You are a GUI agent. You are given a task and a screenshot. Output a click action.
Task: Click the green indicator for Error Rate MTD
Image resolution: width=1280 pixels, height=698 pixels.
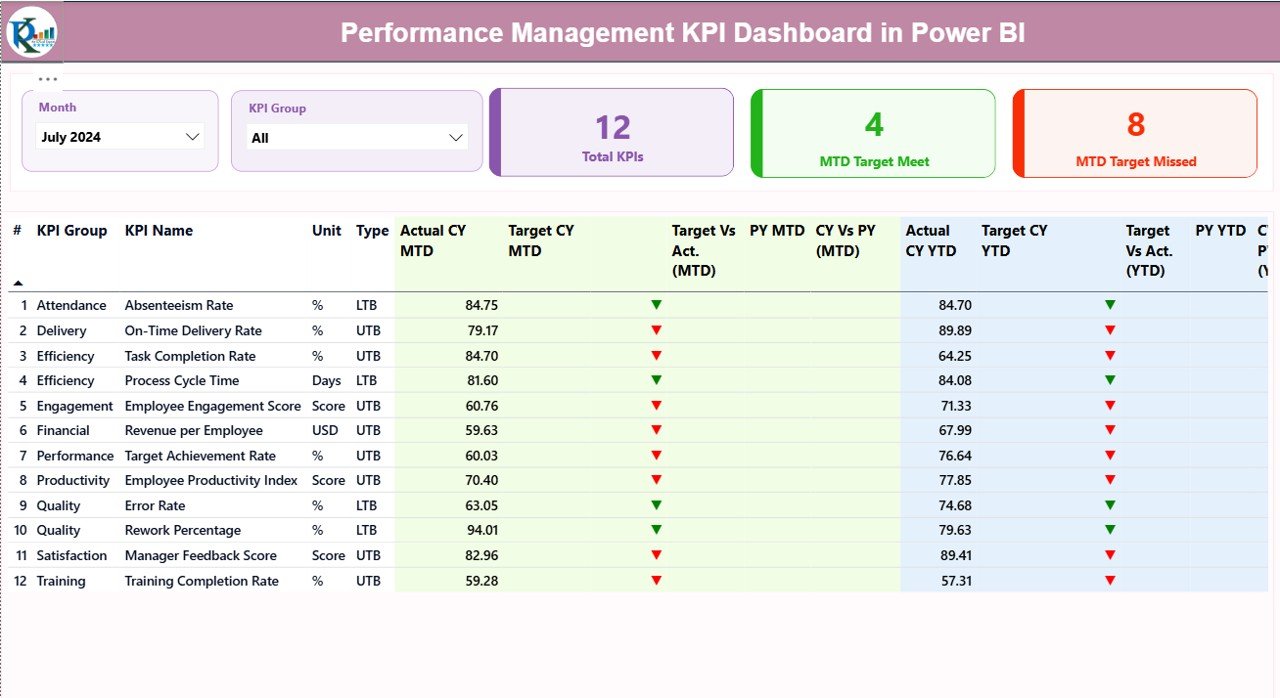[656, 505]
